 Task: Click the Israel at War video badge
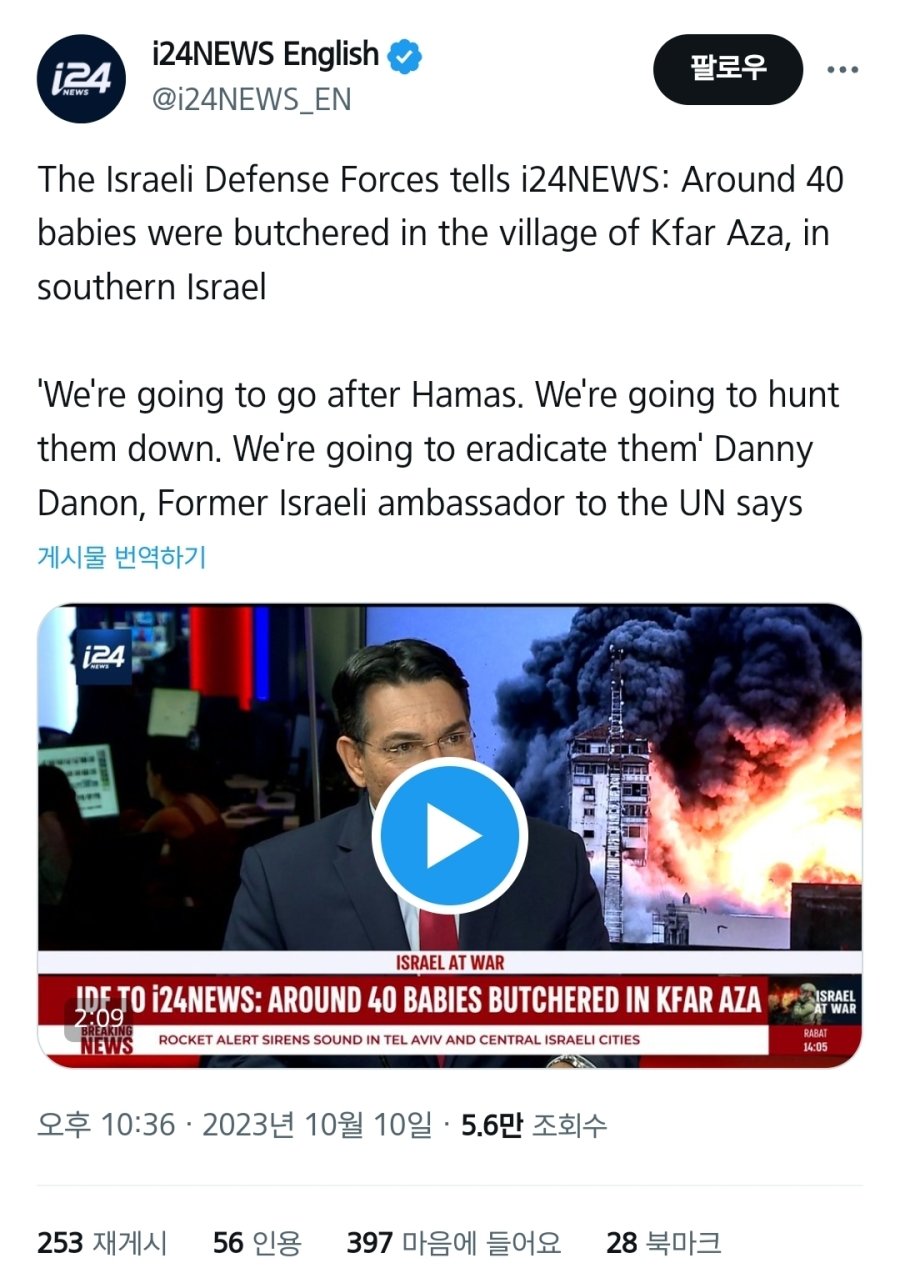[x=815, y=1003]
